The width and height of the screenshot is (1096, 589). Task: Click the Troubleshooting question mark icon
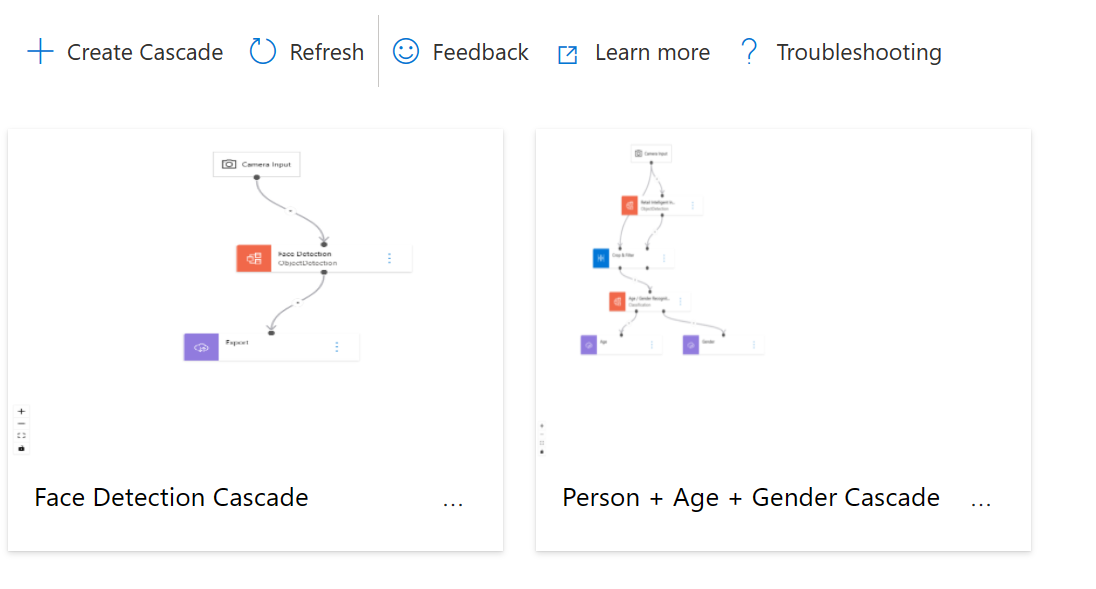click(x=749, y=51)
